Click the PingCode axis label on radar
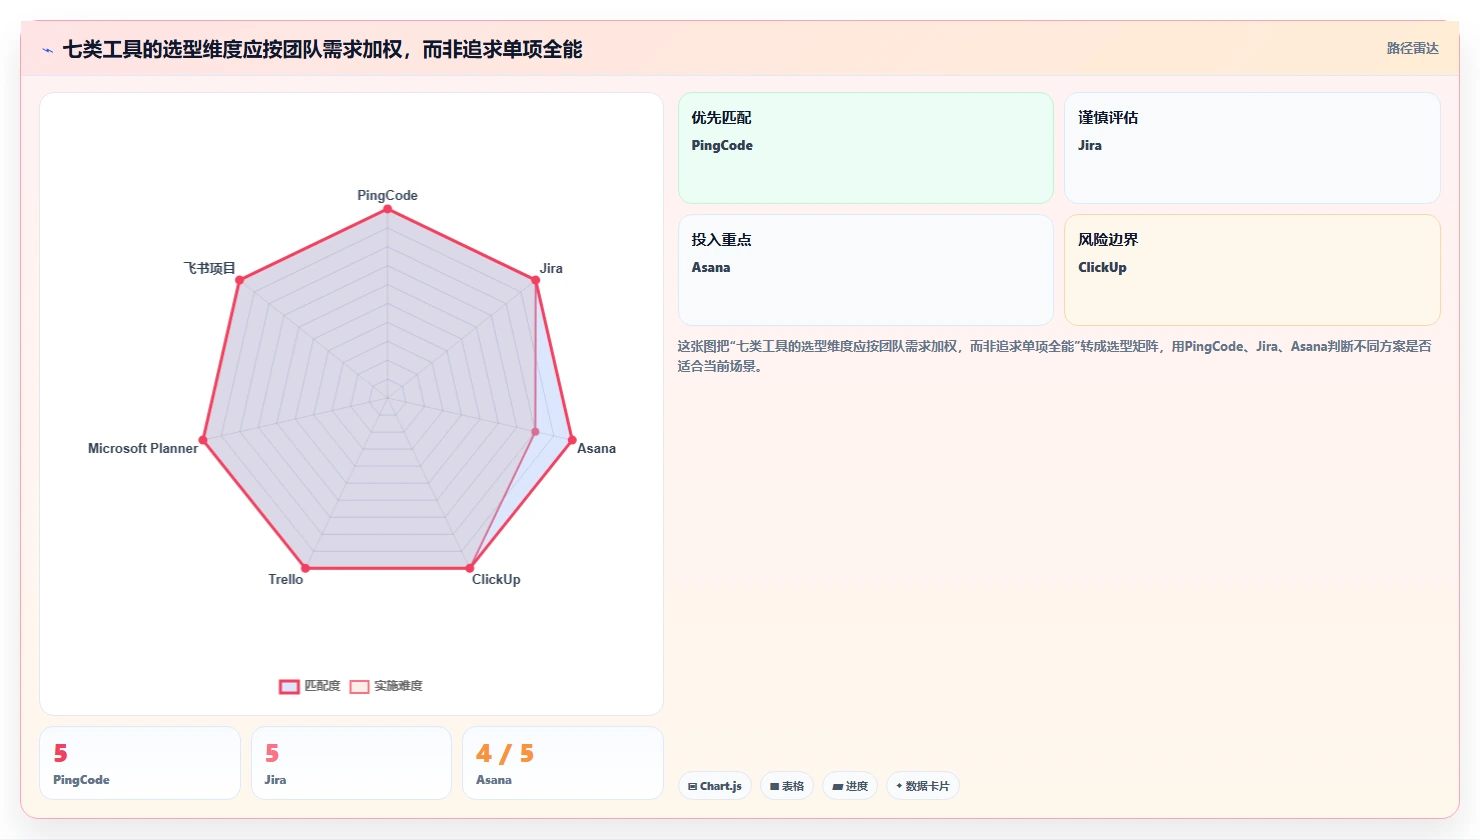Viewport: 1480px width, 840px height. tap(387, 195)
